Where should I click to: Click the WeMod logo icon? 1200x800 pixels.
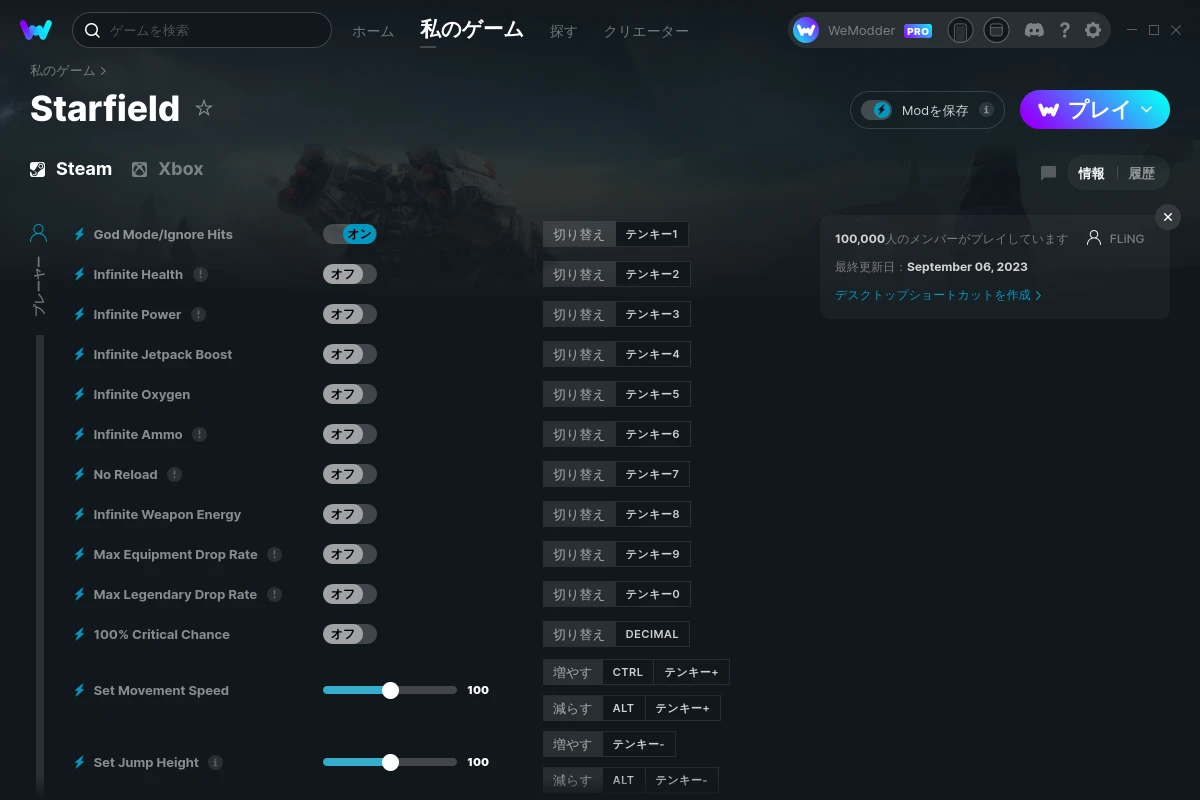(36, 30)
